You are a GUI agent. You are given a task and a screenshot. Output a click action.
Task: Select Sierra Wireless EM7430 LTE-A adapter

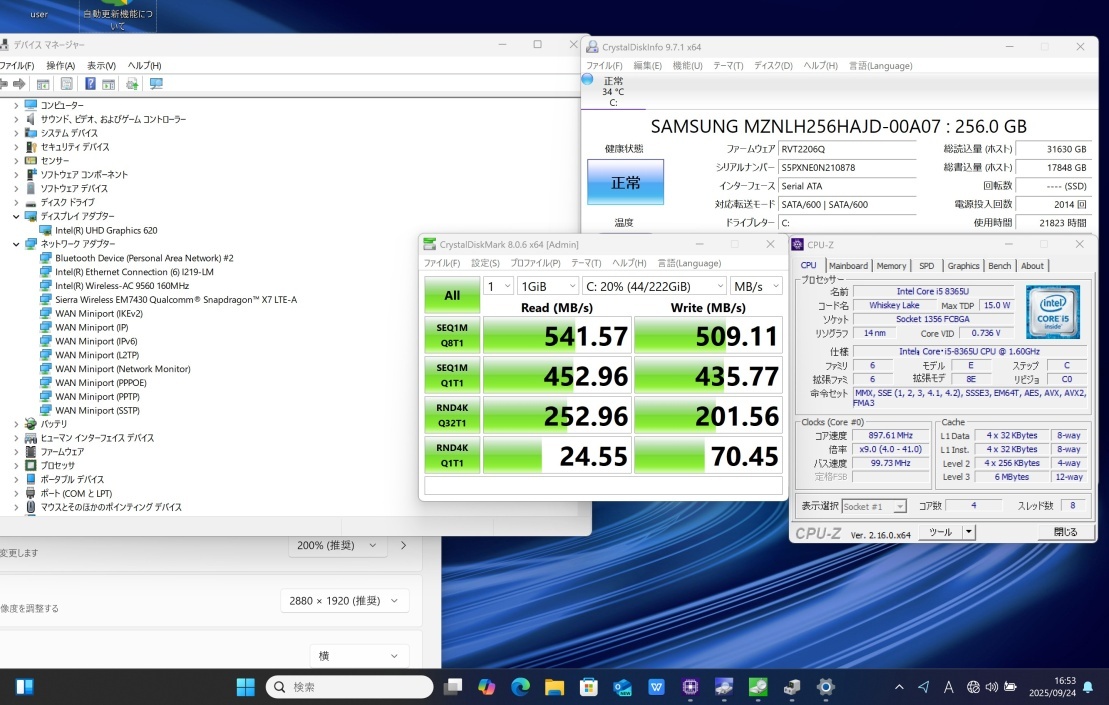[x=176, y=300]
